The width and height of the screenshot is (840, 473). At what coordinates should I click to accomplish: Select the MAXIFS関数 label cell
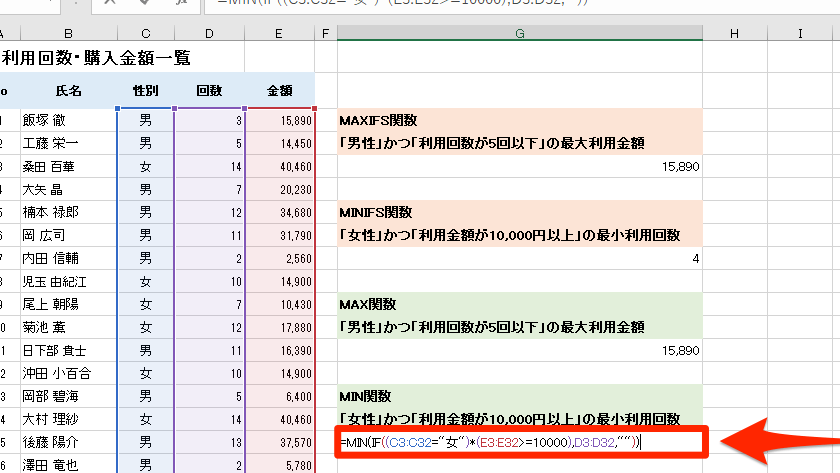click(x=520, y=120)
